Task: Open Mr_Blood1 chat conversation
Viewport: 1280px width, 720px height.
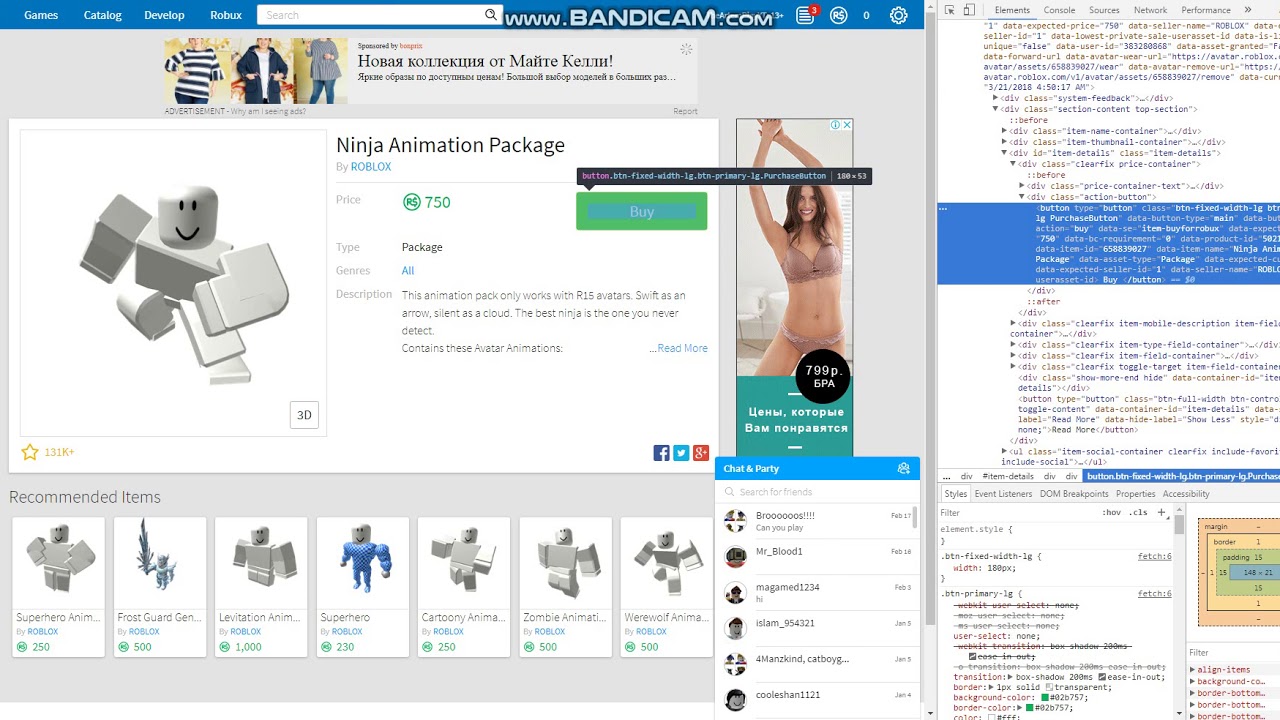Action: click(817, 556)
